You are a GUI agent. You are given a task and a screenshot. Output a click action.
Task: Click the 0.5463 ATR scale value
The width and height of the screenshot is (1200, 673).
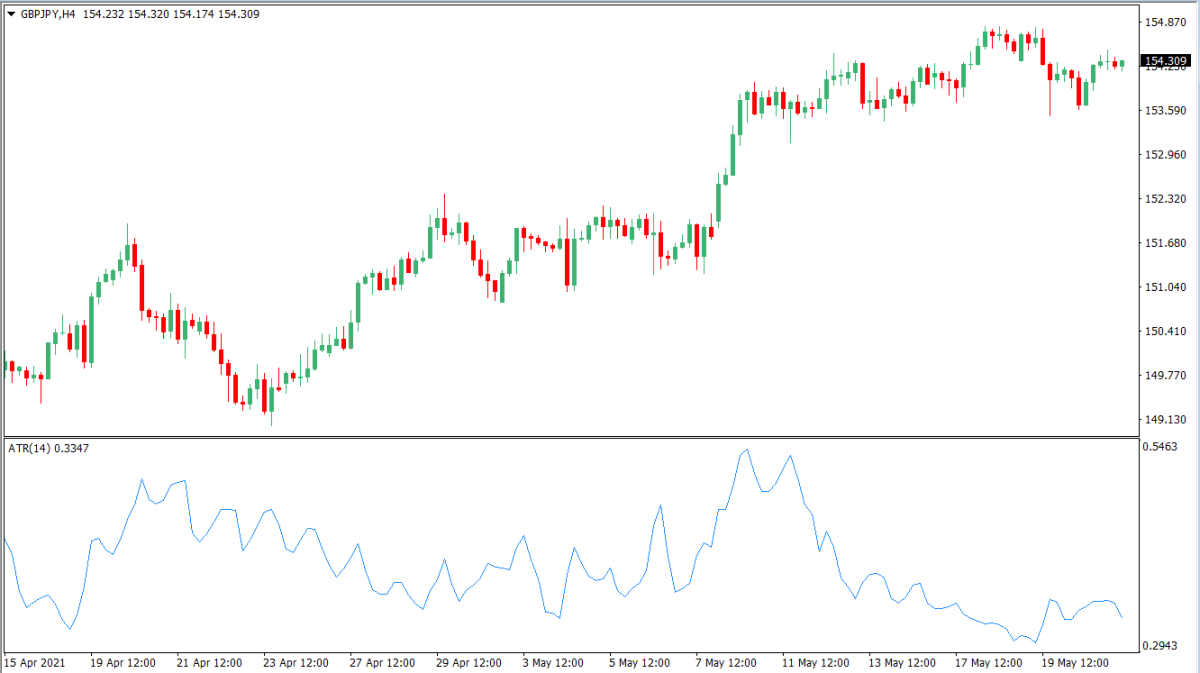[1164, 447]
